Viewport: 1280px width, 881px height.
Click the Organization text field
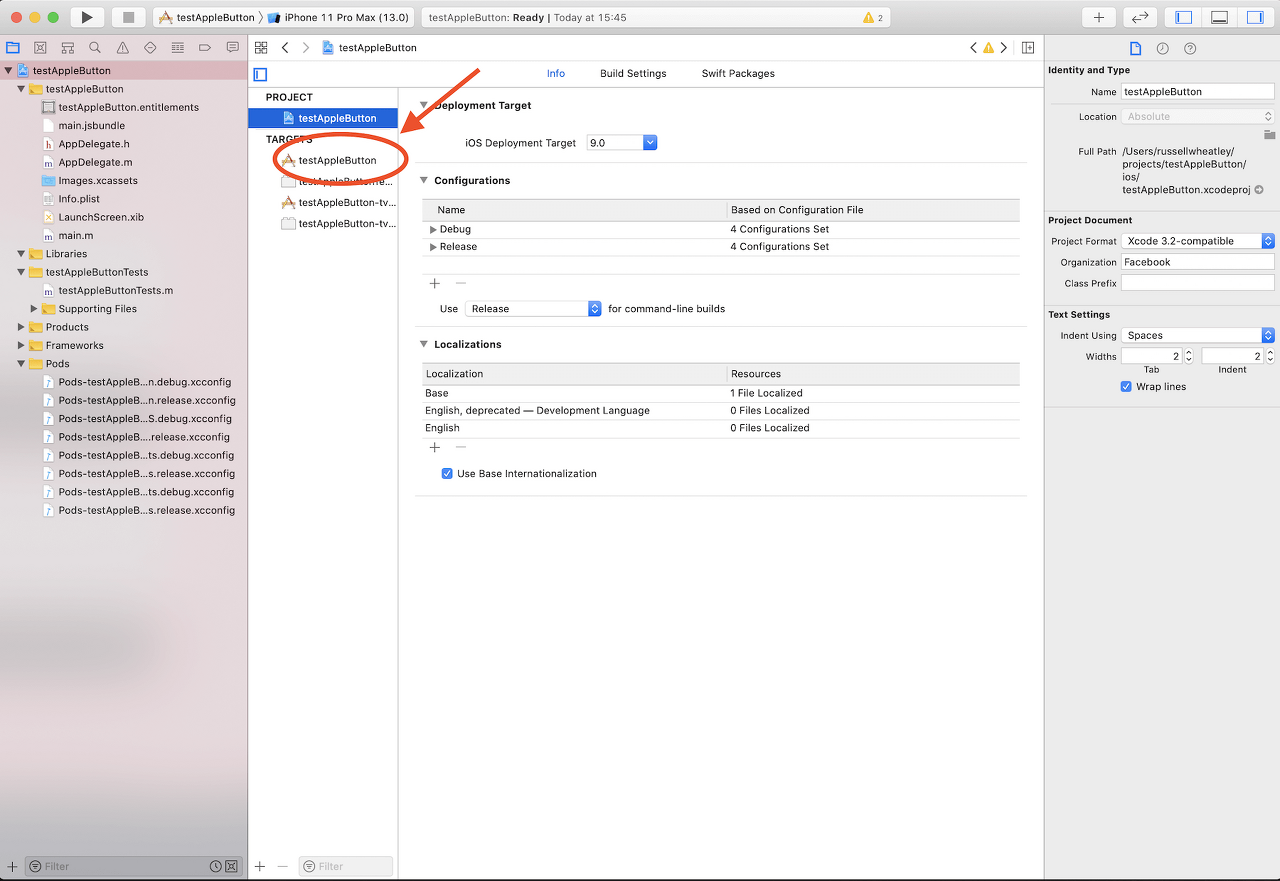(x=1197, y=262)
